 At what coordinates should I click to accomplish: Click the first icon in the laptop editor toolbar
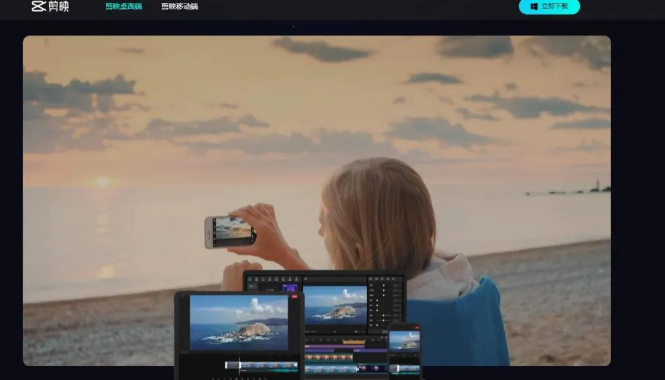(250, 279)
